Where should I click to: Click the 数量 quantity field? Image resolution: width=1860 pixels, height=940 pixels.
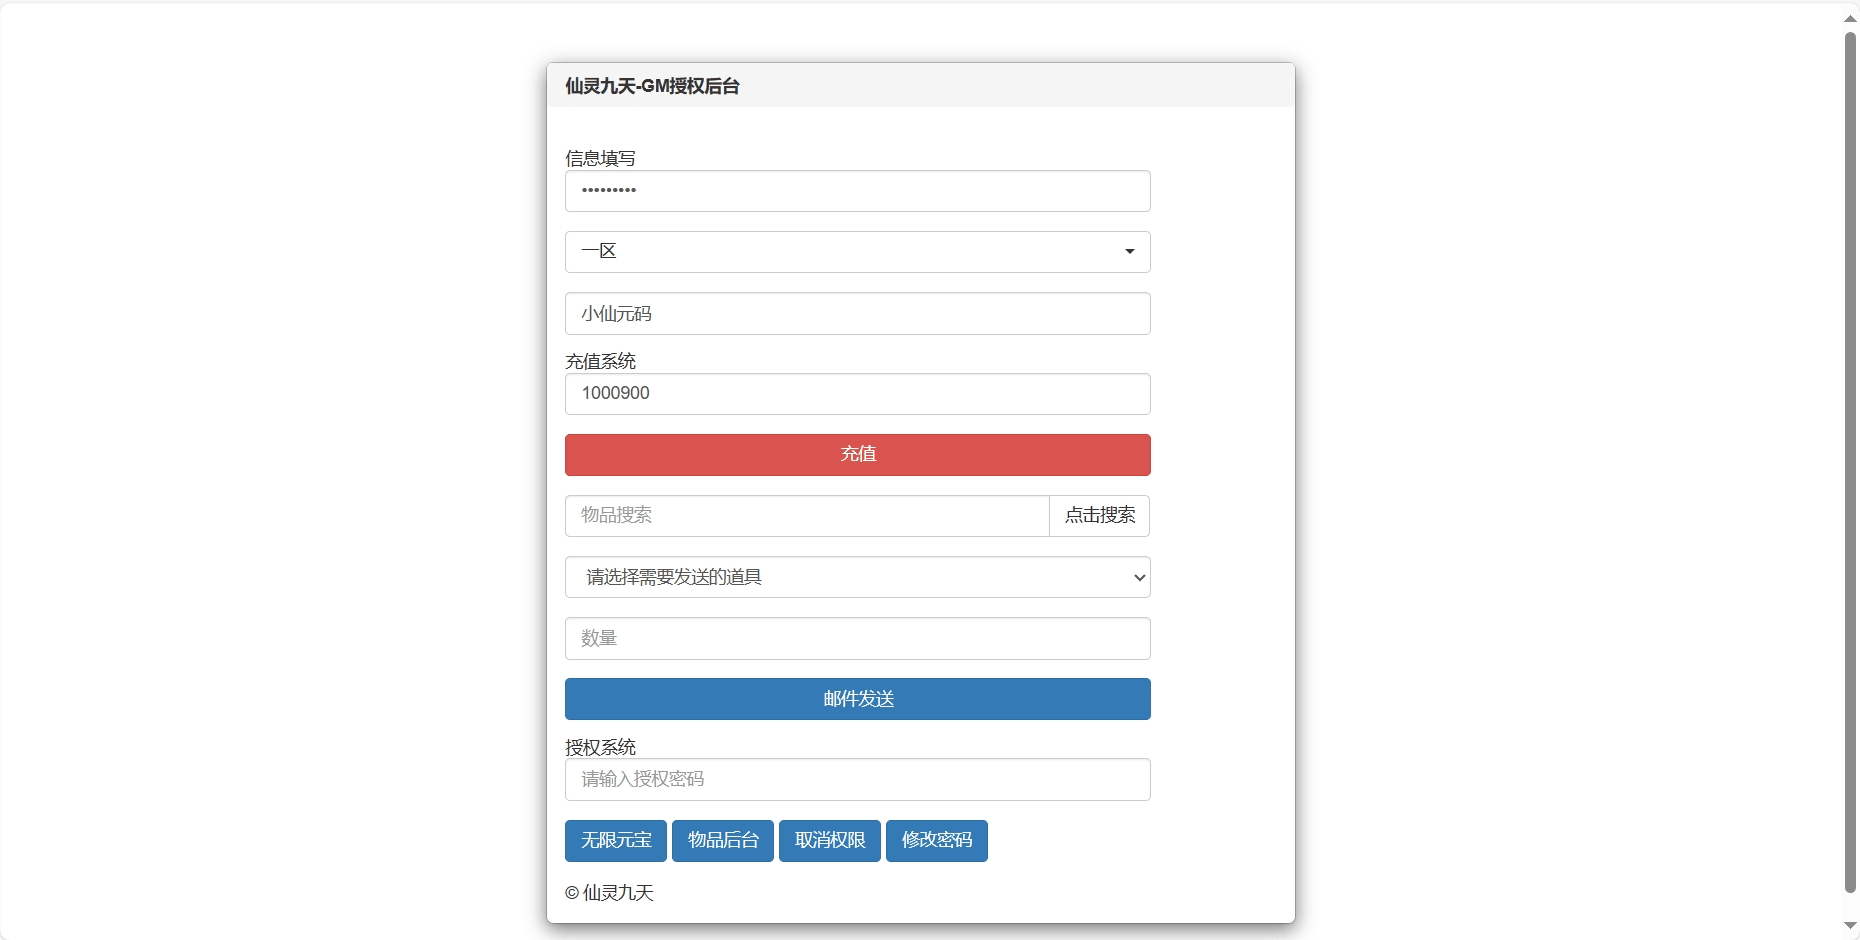tap(857, 638)
